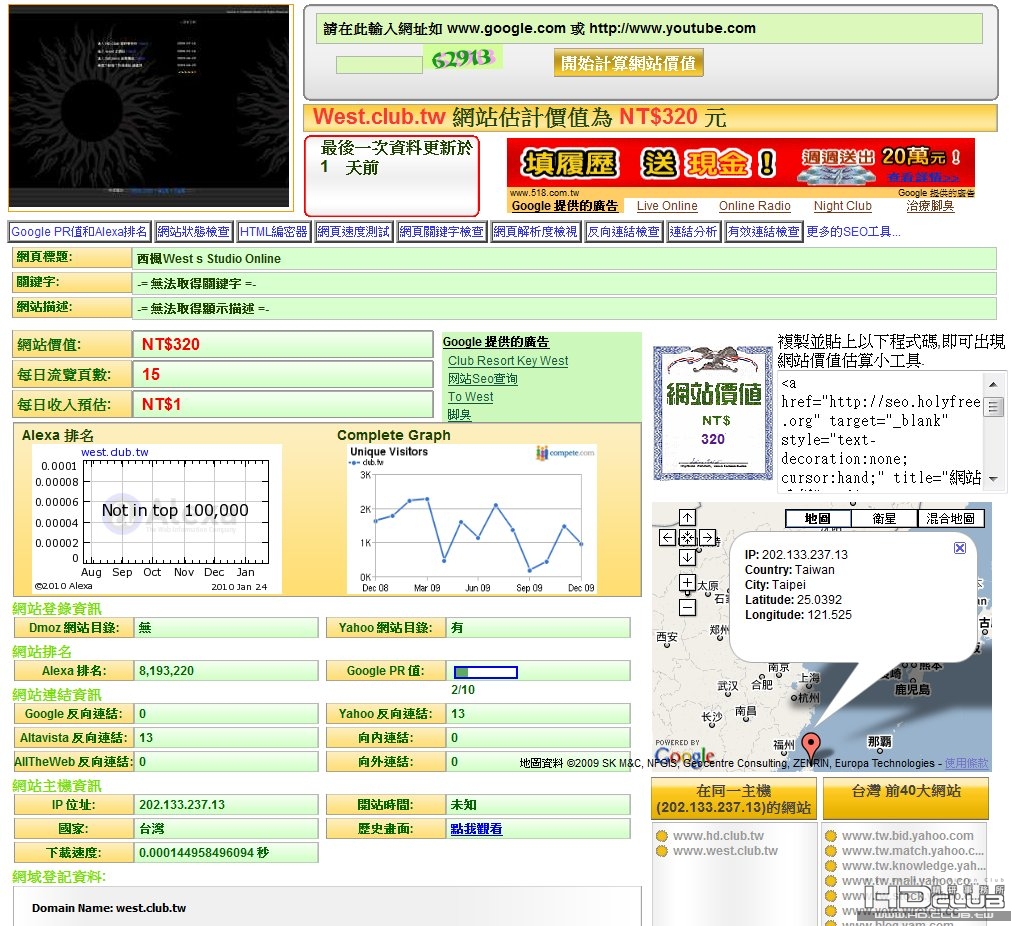1016x926 pixels.
Task: Open www.west.club.tw in same-host list
Action: (725, 851)
